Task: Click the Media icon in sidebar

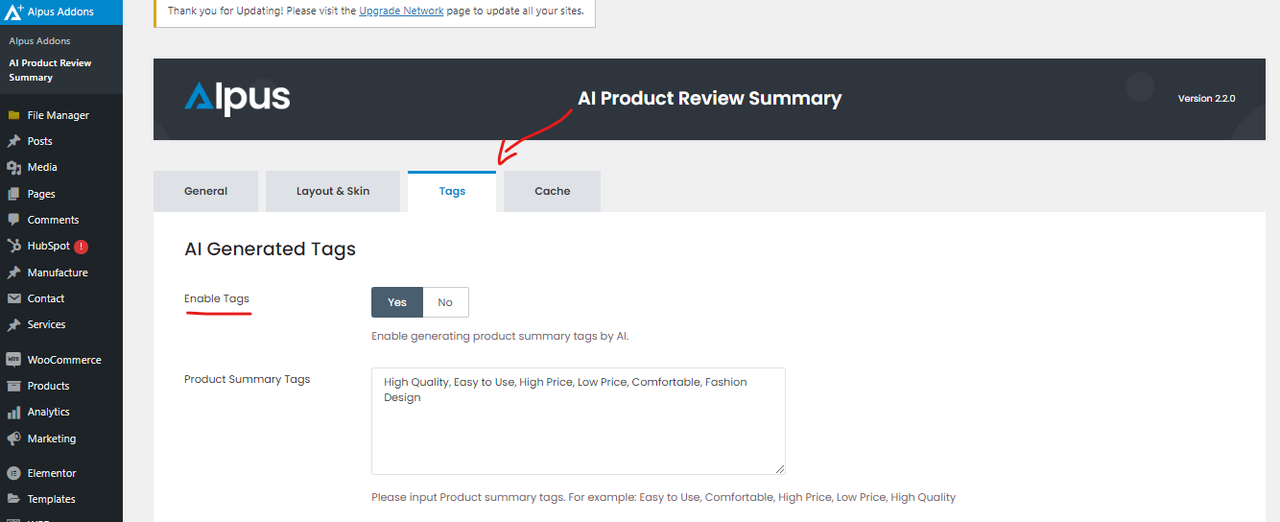Action: (14, 167)
